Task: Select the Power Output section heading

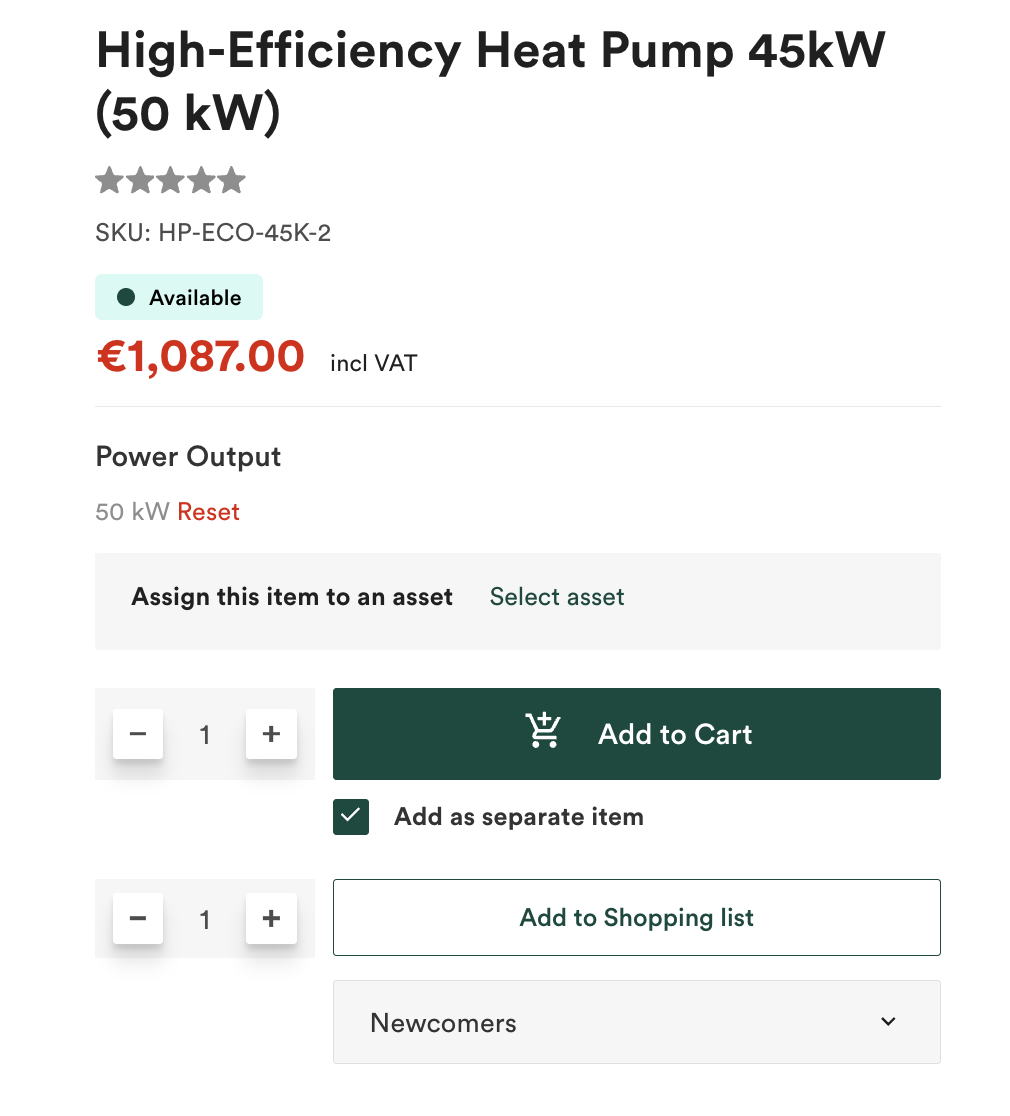Action: pos(188,456)
